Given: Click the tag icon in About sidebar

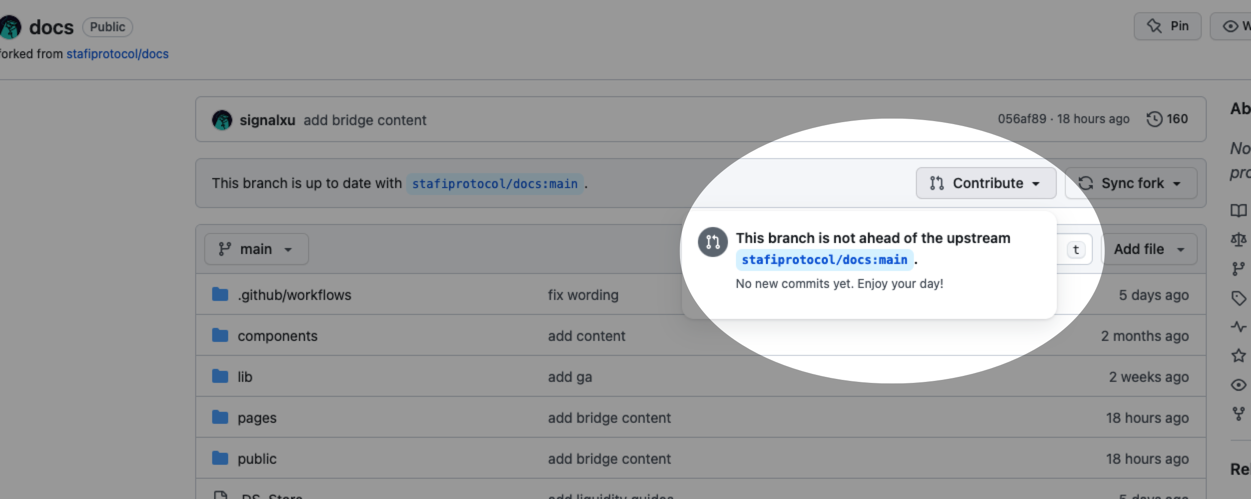Looking at the screenshot, I should [x=1239, y=298].
